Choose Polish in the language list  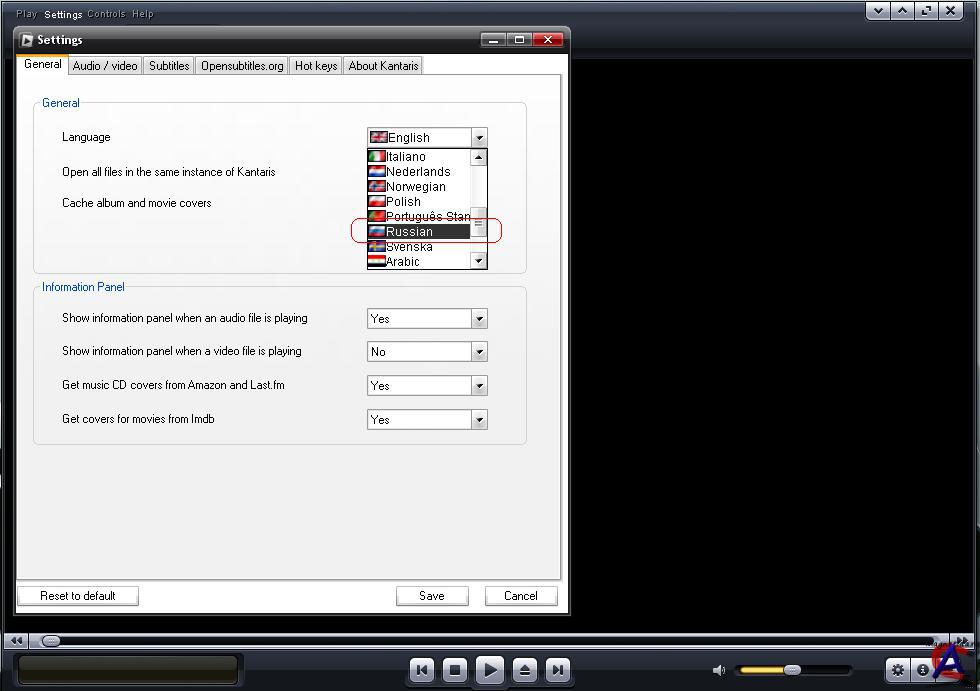coord(404,202)
